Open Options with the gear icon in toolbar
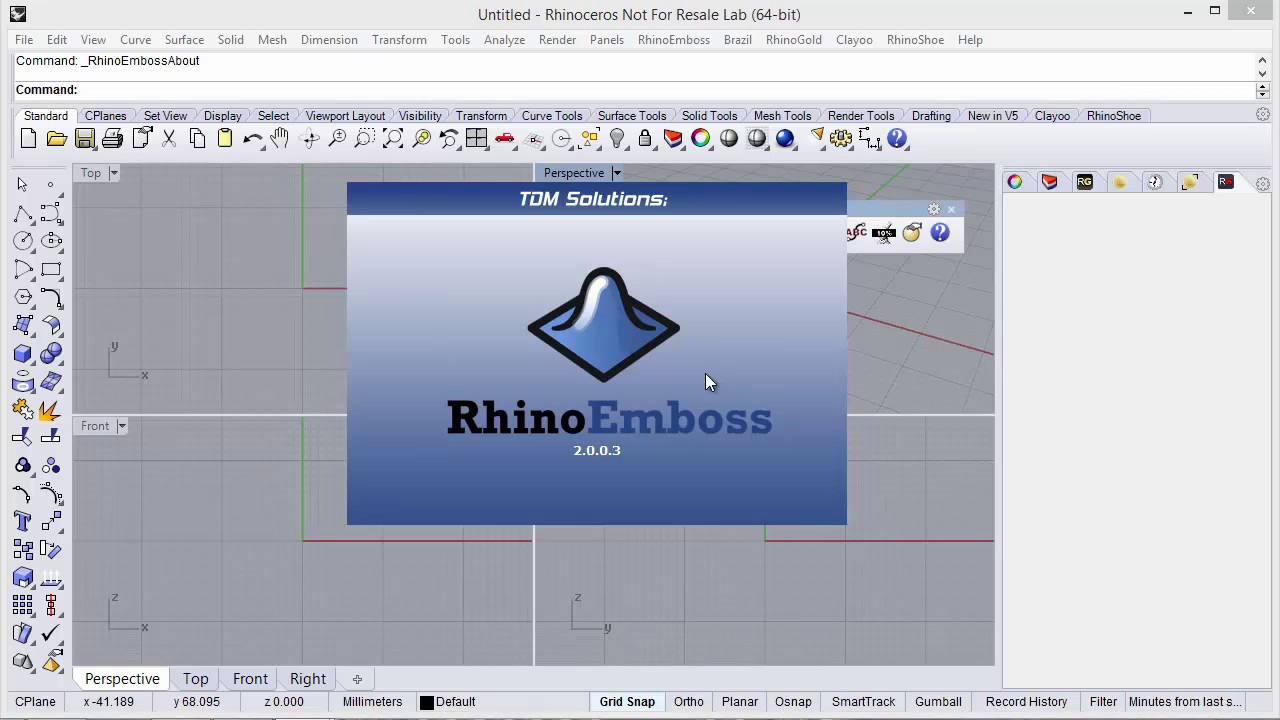Image resolution: width=1280 pixels, height=720 pixels. tap(841, 139)
